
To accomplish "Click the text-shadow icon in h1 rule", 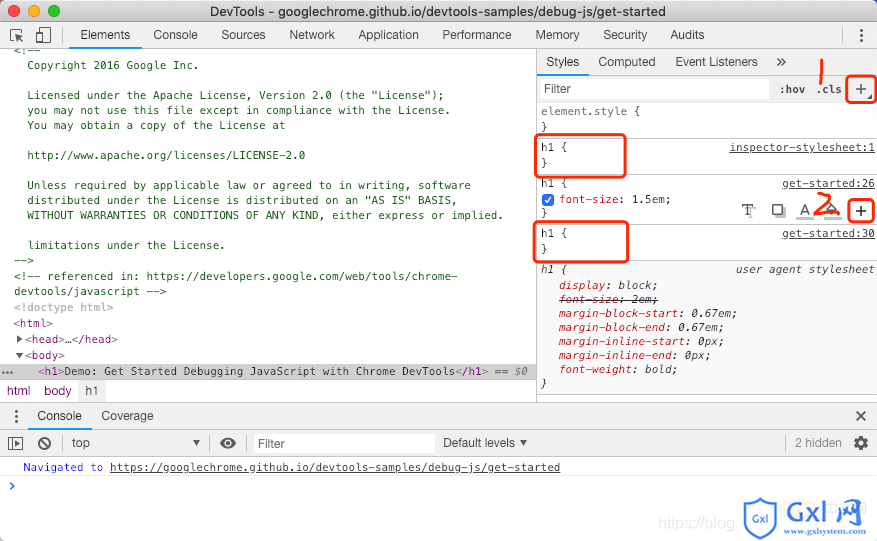I will point(748,210).
